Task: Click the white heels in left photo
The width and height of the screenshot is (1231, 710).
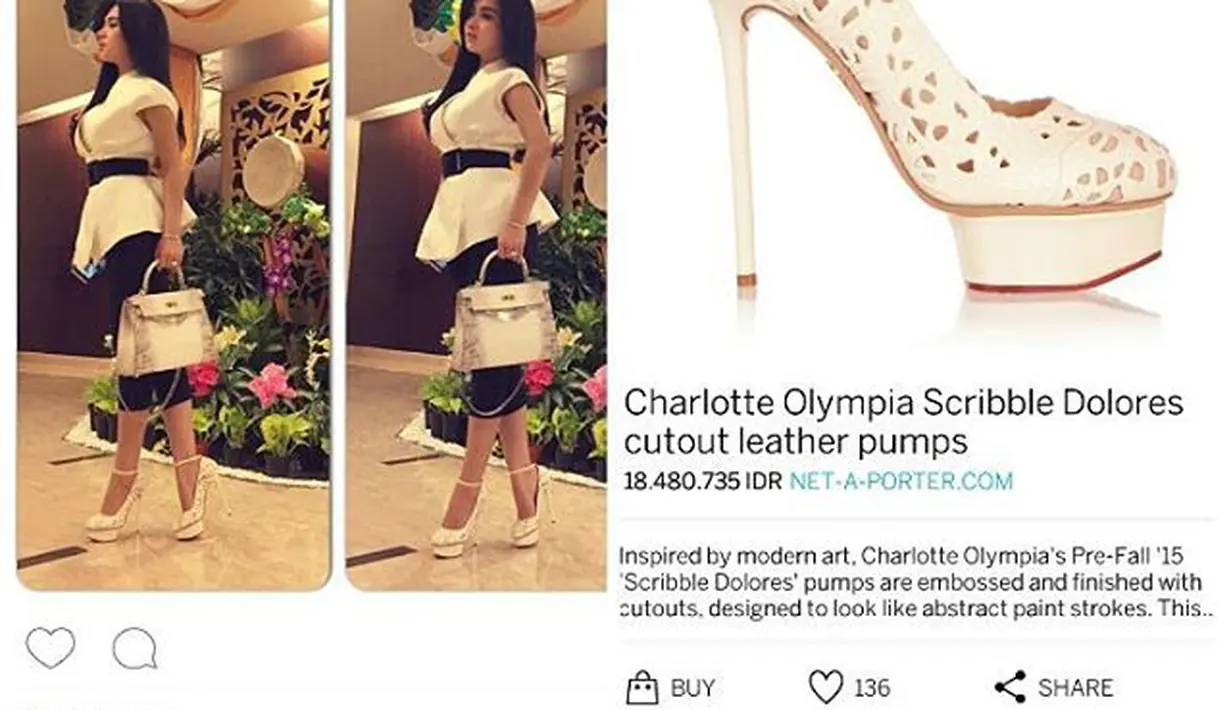Action: click(150, 505)
